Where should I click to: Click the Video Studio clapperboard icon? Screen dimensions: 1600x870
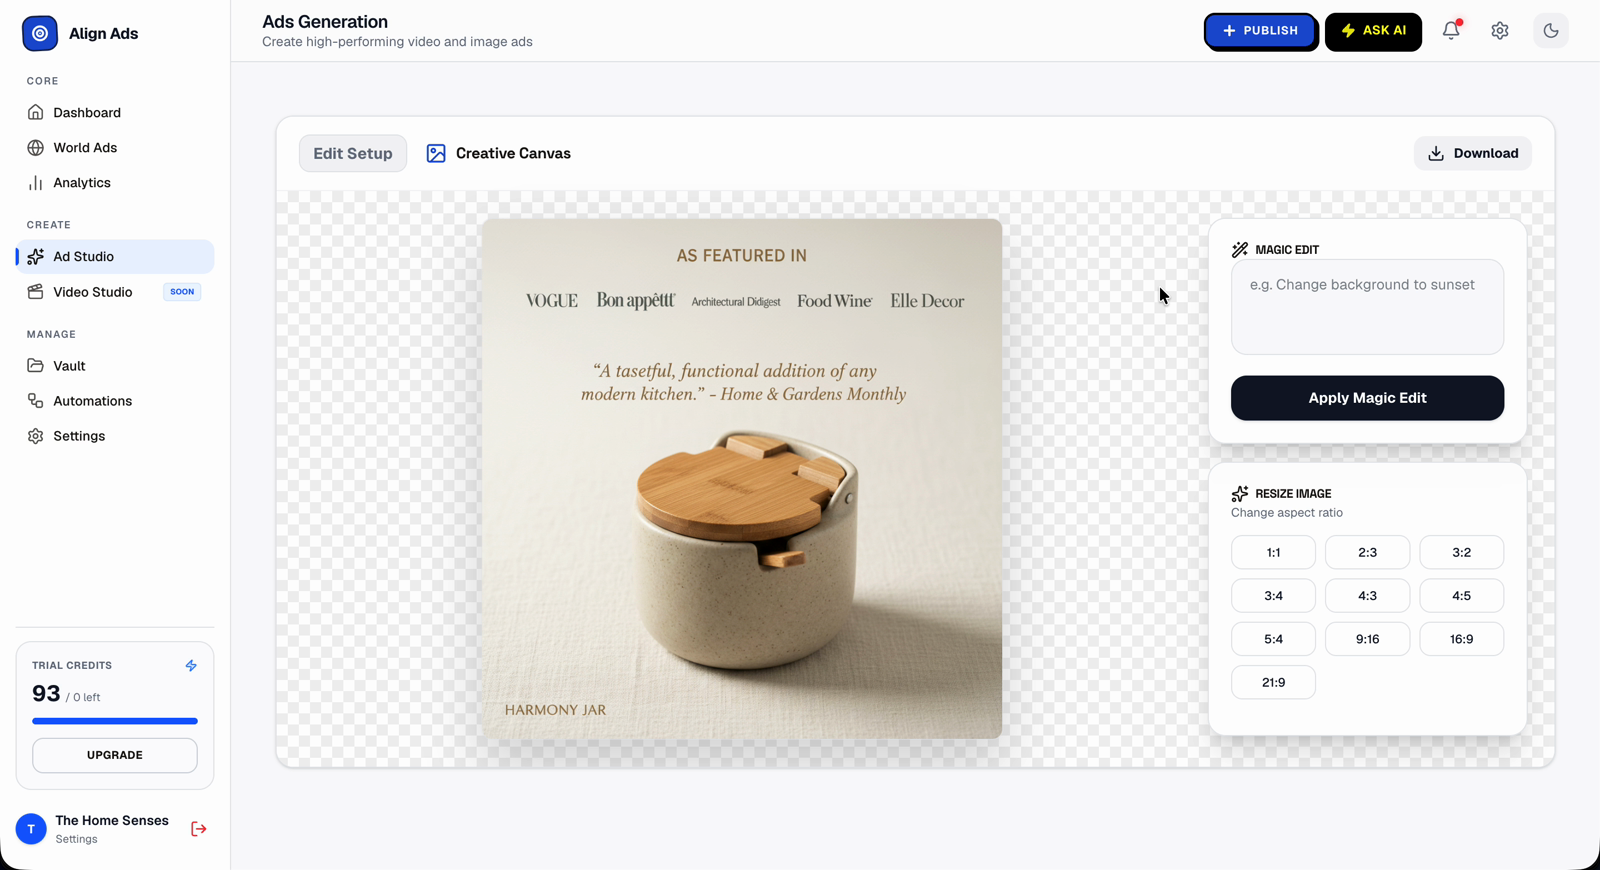(36, 292)
